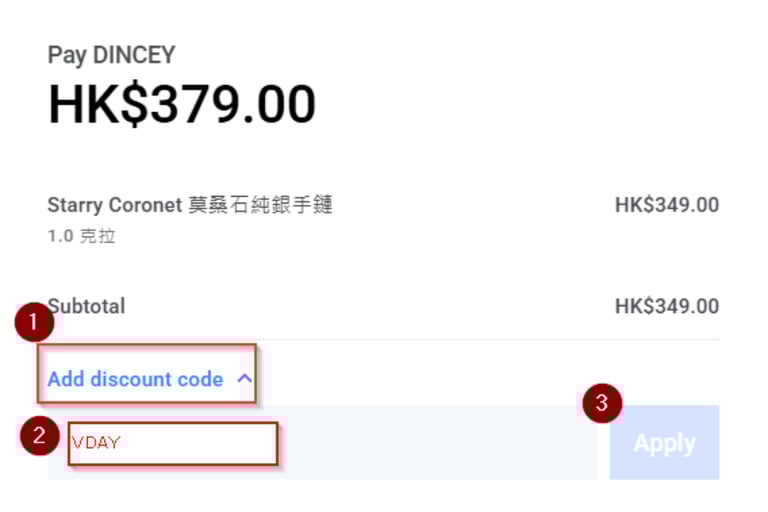The width and height of the screenshot is (768, 512).
Task: Select the Pay DINCEY heading
Action: tap(111, 55)
